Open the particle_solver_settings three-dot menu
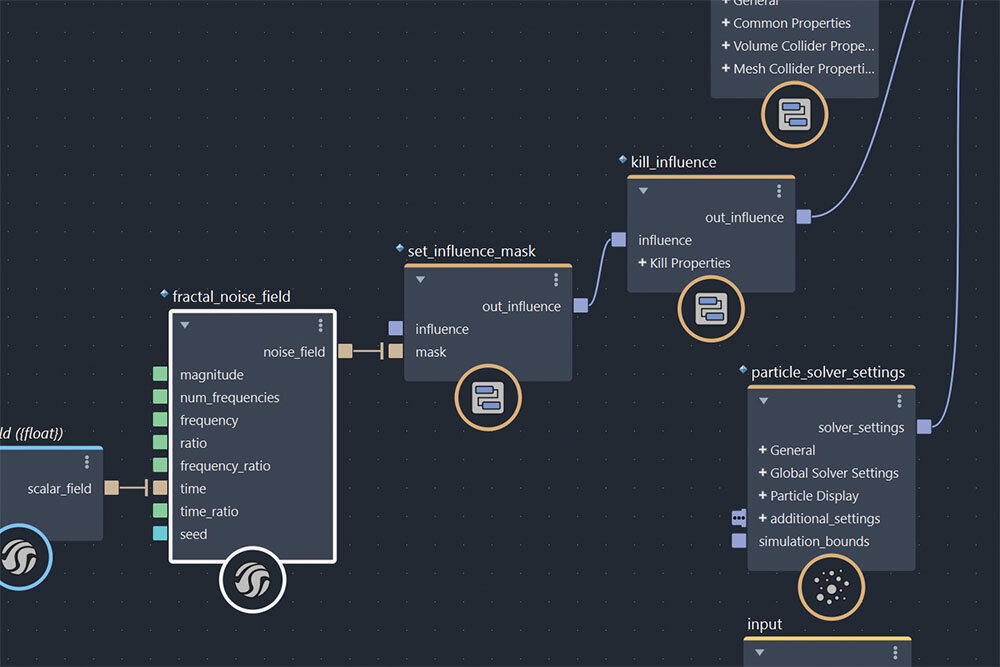The width and height of the screenshot is (1000, 667). 899,401
